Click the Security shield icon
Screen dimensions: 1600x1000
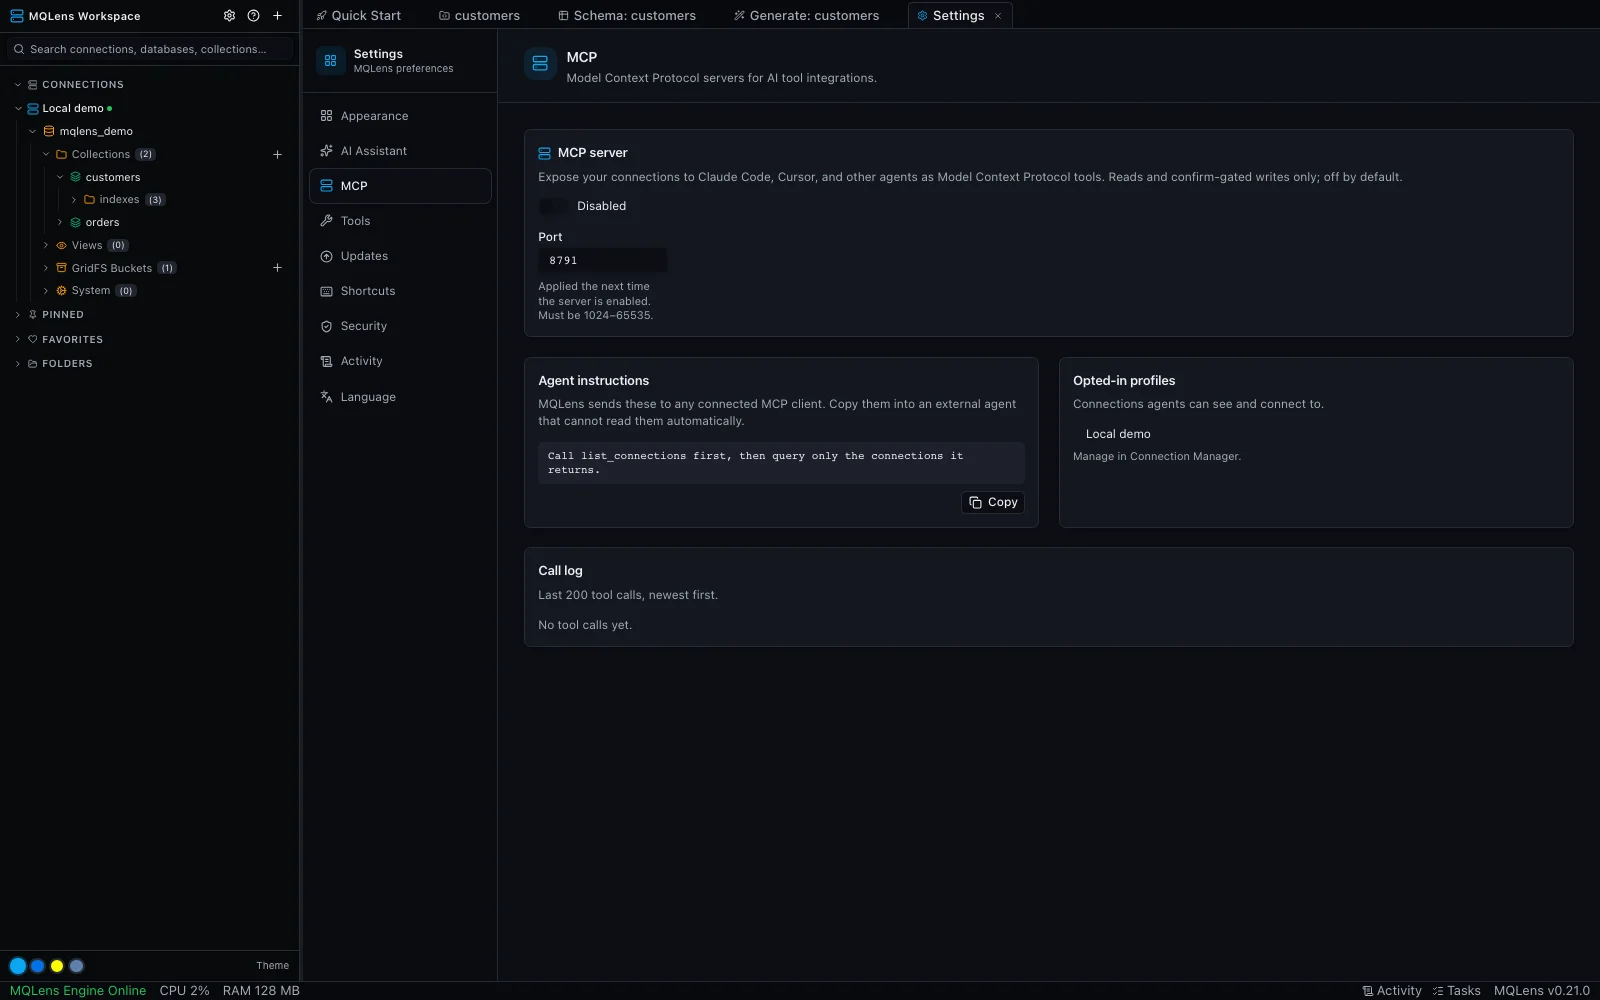click(326, 326)
